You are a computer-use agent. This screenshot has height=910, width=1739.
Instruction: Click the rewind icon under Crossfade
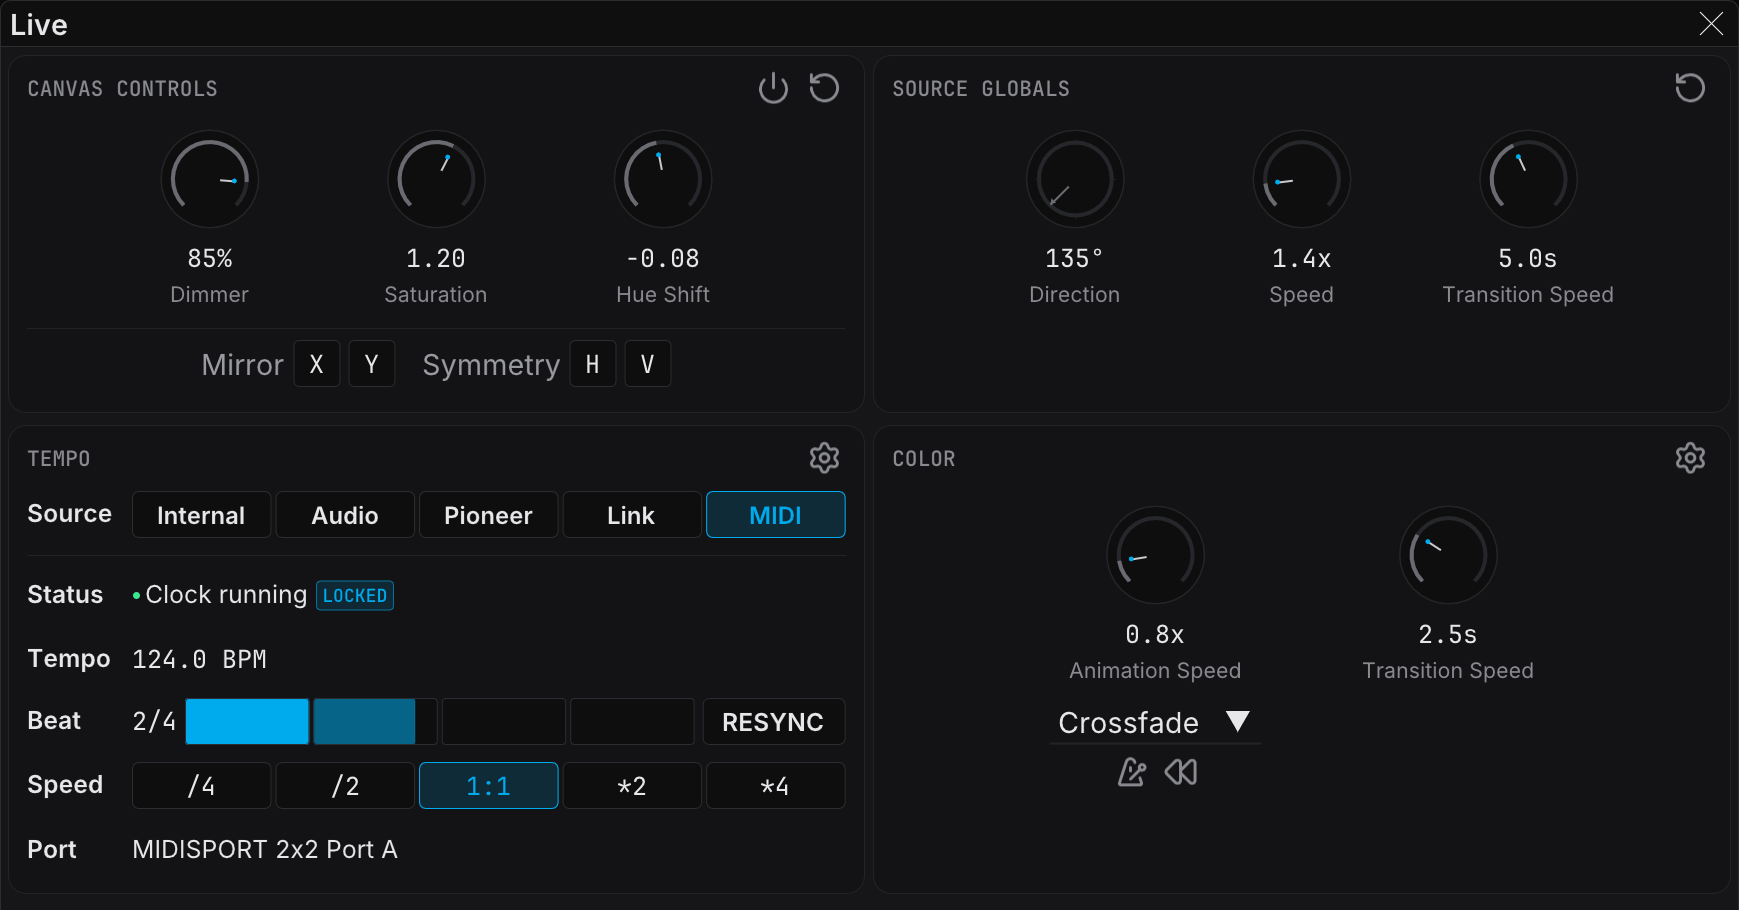tap(1181, 772)
